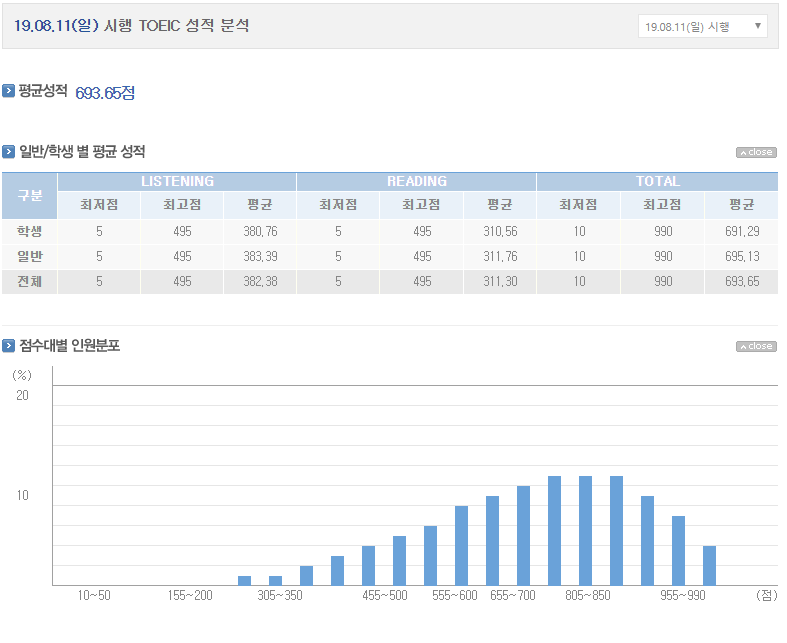Click the rightmost bar in the distribution chart

[709, 565]
